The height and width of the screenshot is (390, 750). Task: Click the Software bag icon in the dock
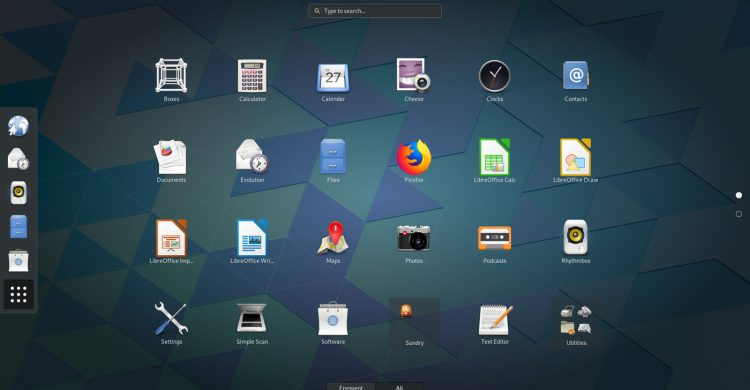19,260
